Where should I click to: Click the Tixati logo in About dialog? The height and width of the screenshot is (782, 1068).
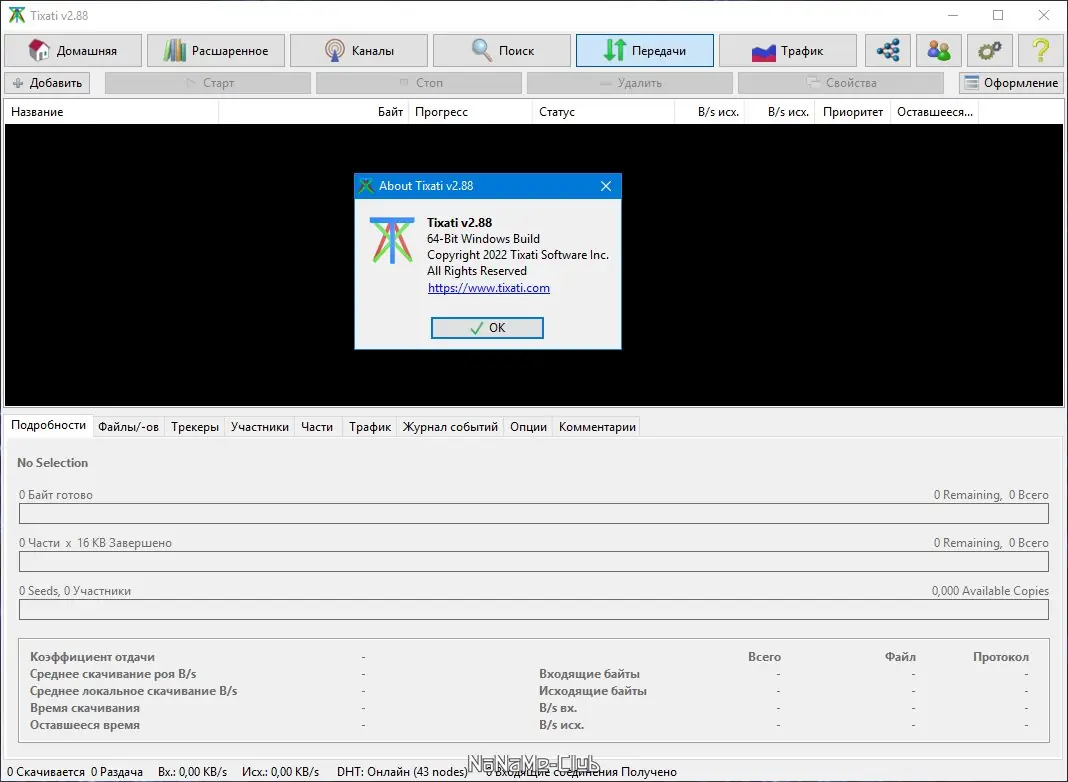392,240
